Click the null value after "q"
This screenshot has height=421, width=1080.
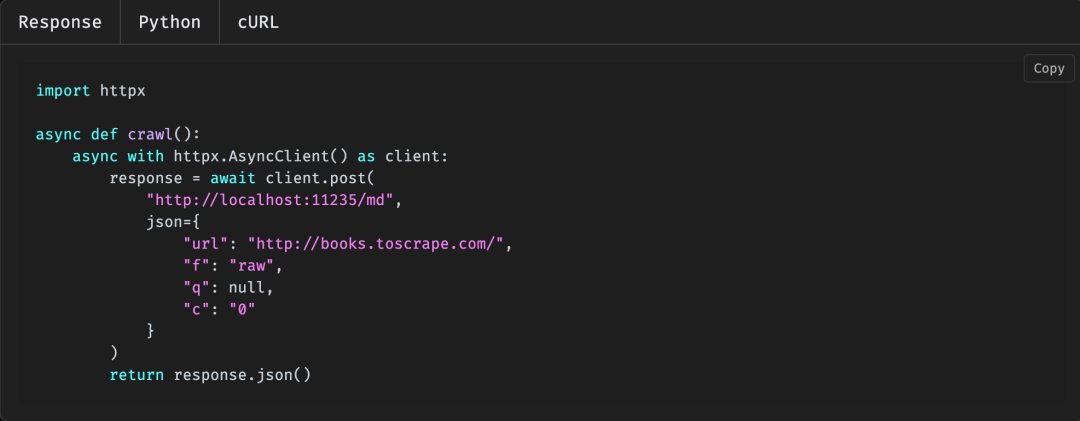[247, 288]
